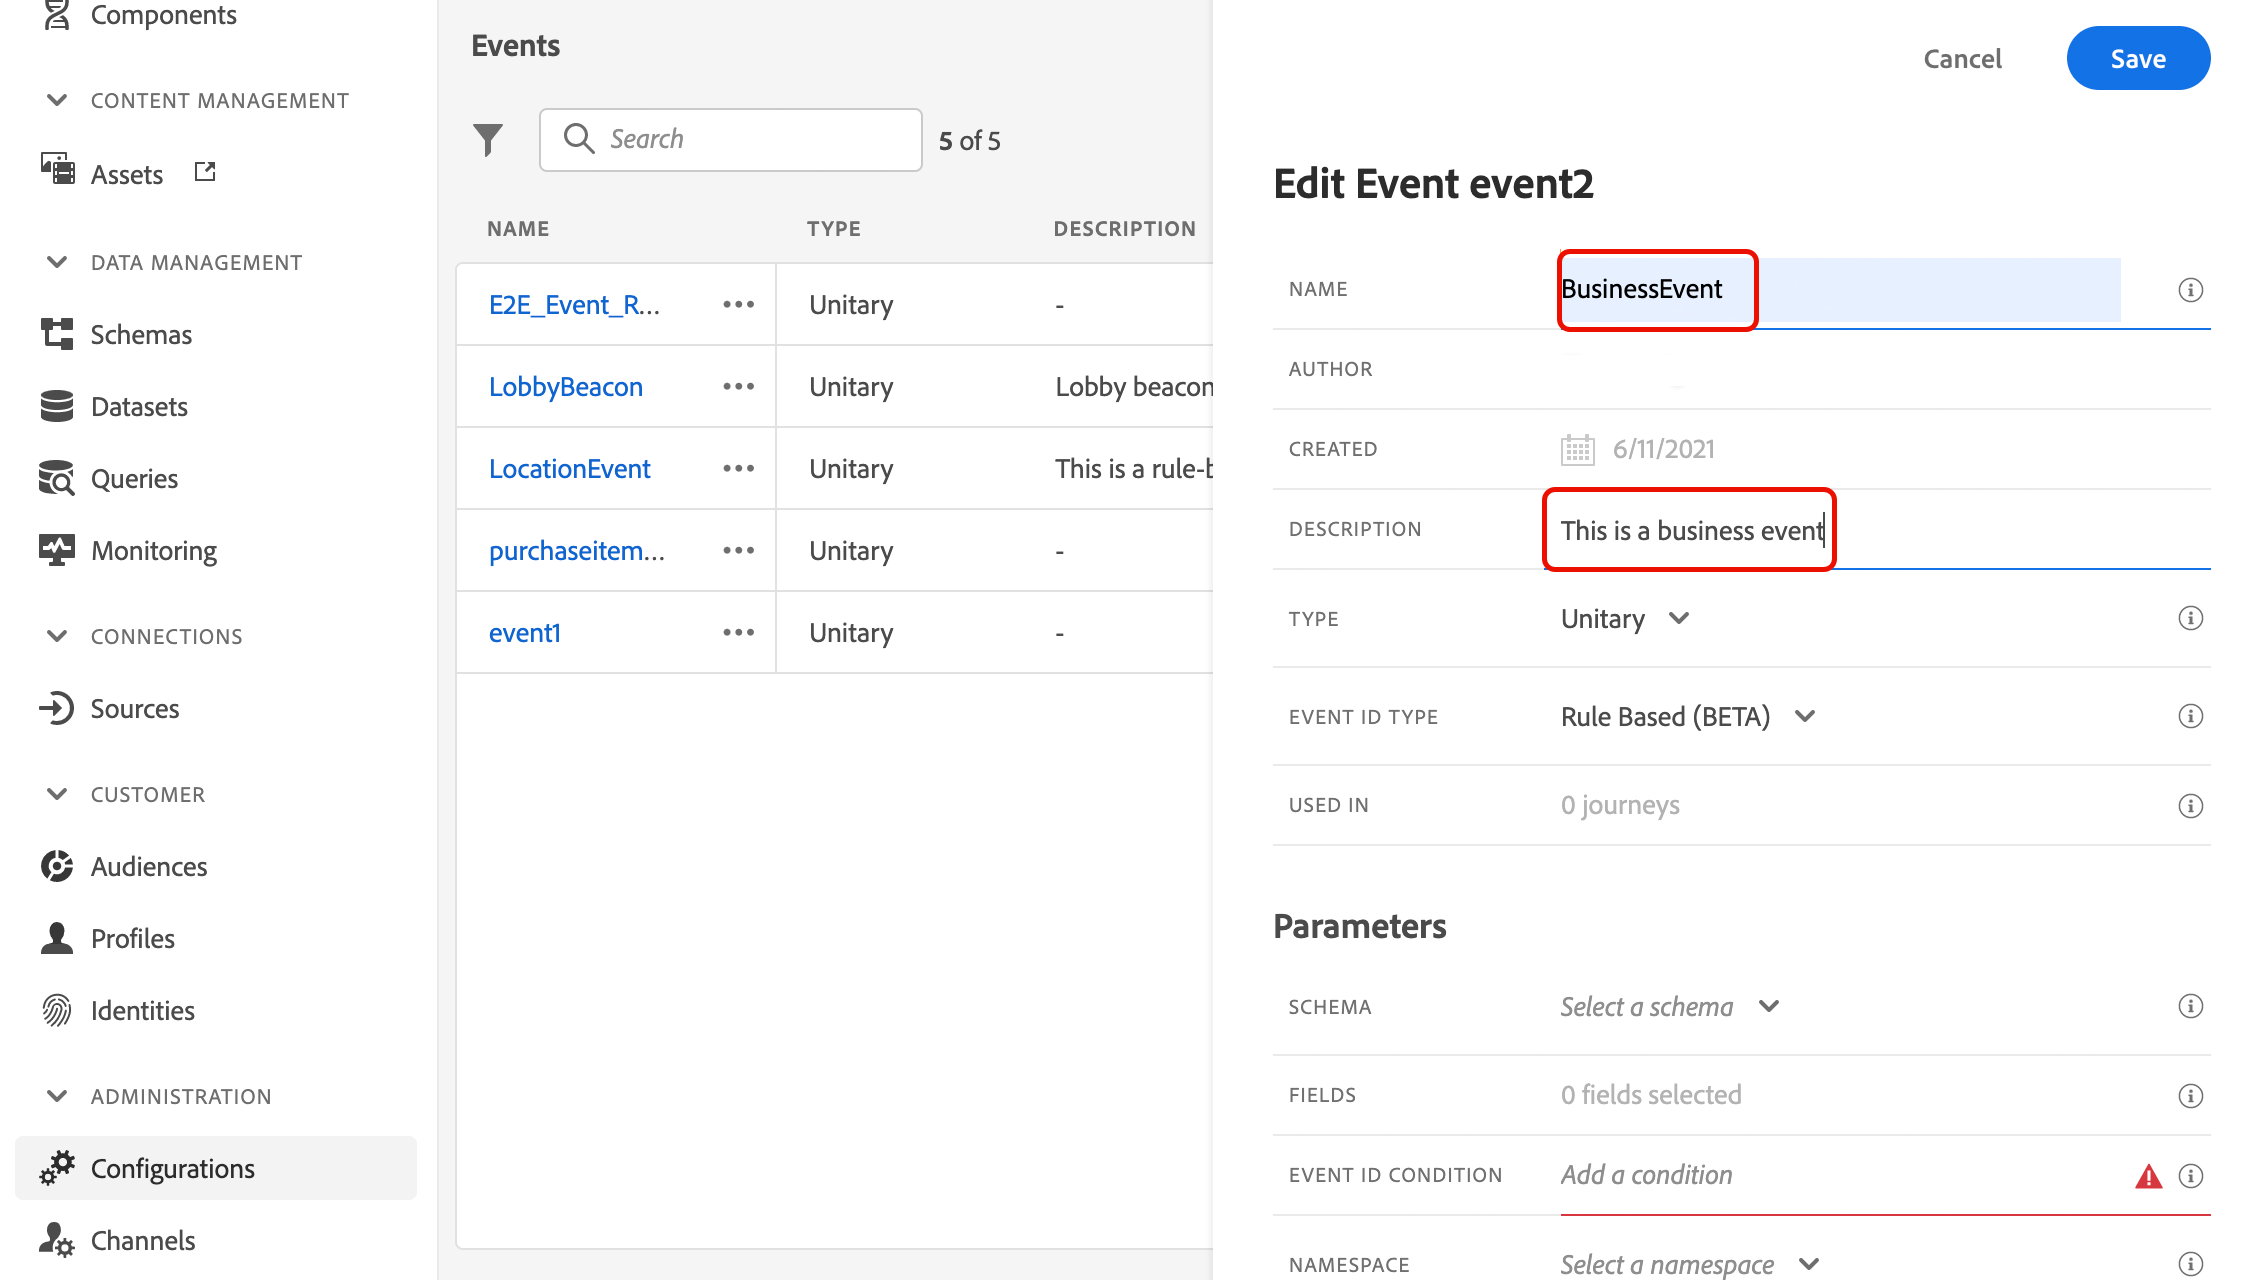Click the Save button

2137,59
